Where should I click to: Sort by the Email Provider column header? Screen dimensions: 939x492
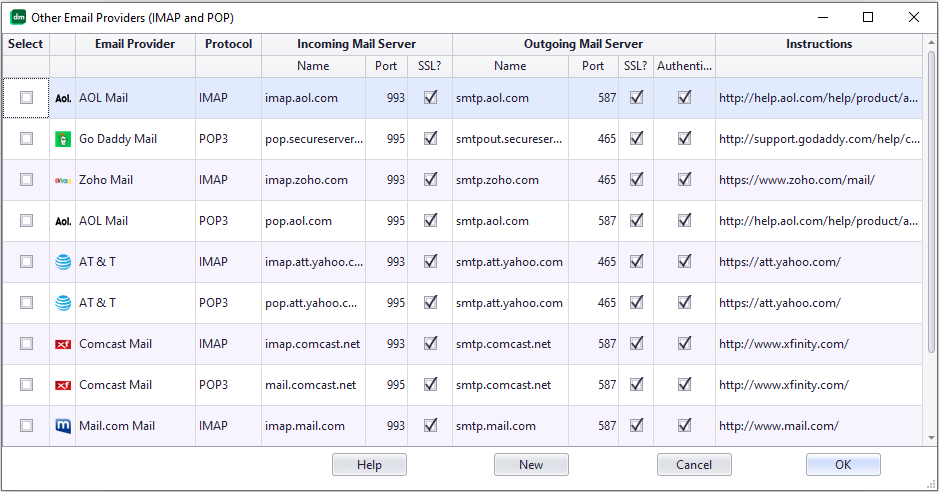(x=135, y=44)
